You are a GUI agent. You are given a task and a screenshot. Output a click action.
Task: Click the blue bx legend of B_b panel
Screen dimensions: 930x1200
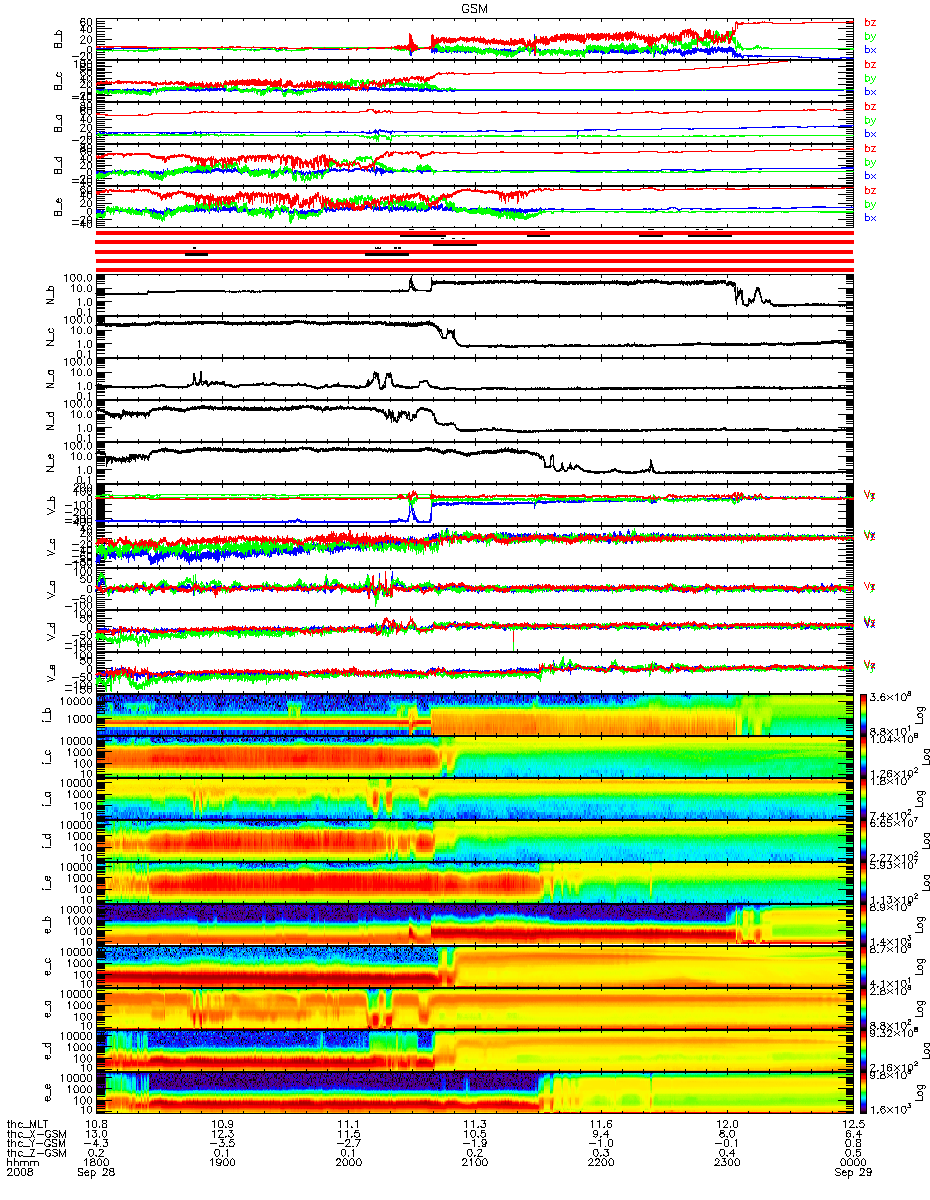coord(870,49)
